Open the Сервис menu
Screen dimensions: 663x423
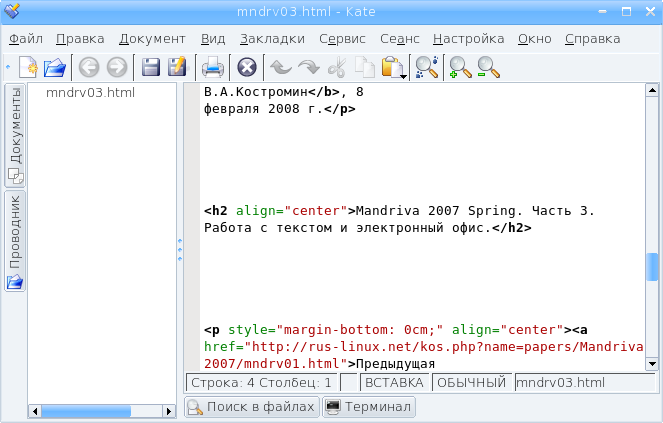(342, 39)
